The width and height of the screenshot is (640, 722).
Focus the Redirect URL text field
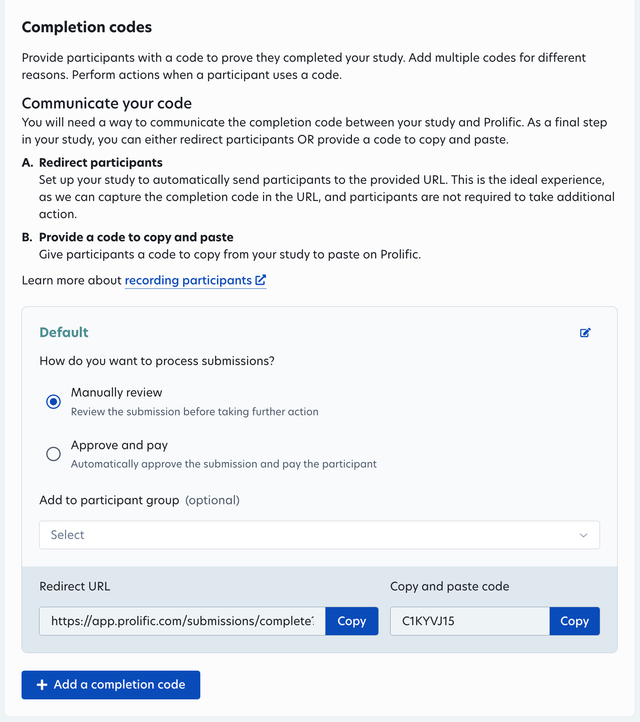(182, 621)
